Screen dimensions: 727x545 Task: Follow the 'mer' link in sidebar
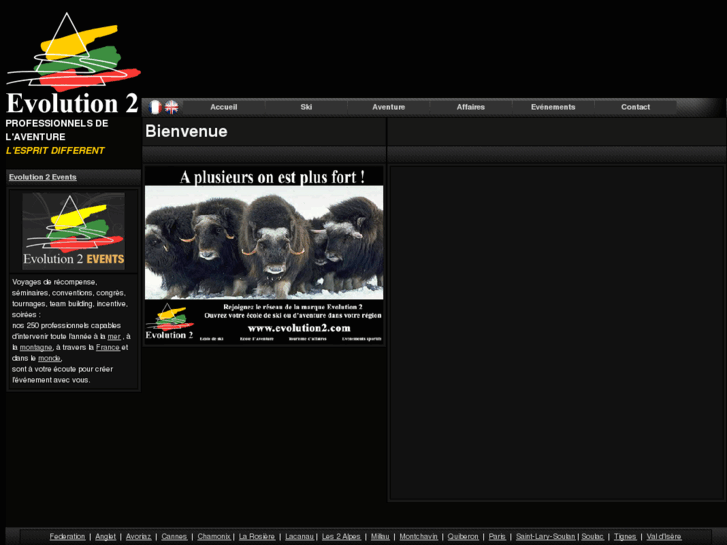114,337
